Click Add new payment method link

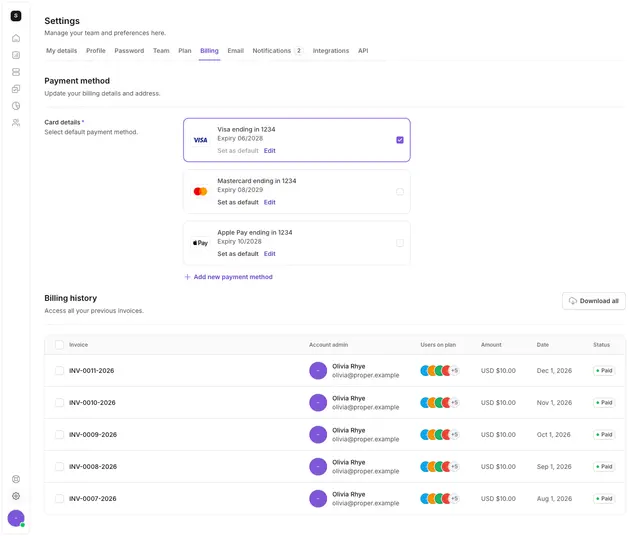[229, 277]
